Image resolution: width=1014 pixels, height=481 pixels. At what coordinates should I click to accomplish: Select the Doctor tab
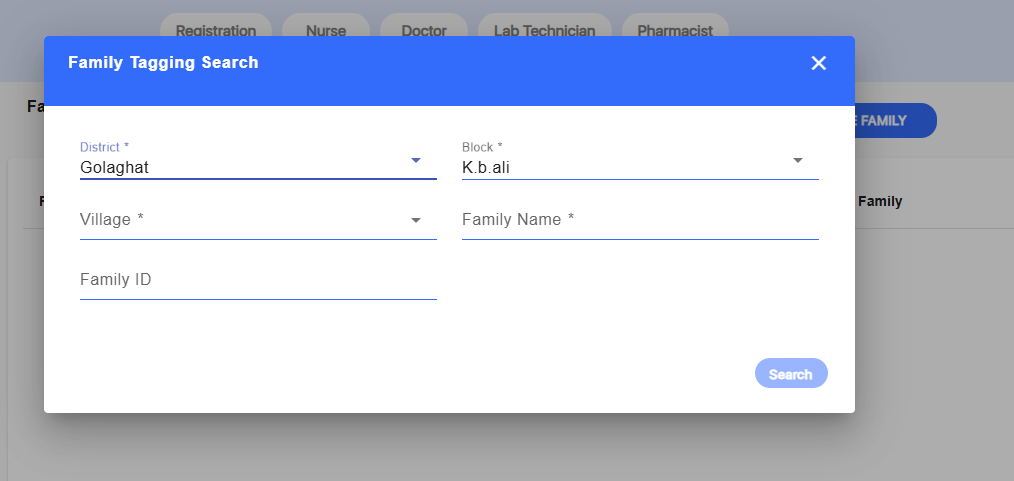[424, 30]
